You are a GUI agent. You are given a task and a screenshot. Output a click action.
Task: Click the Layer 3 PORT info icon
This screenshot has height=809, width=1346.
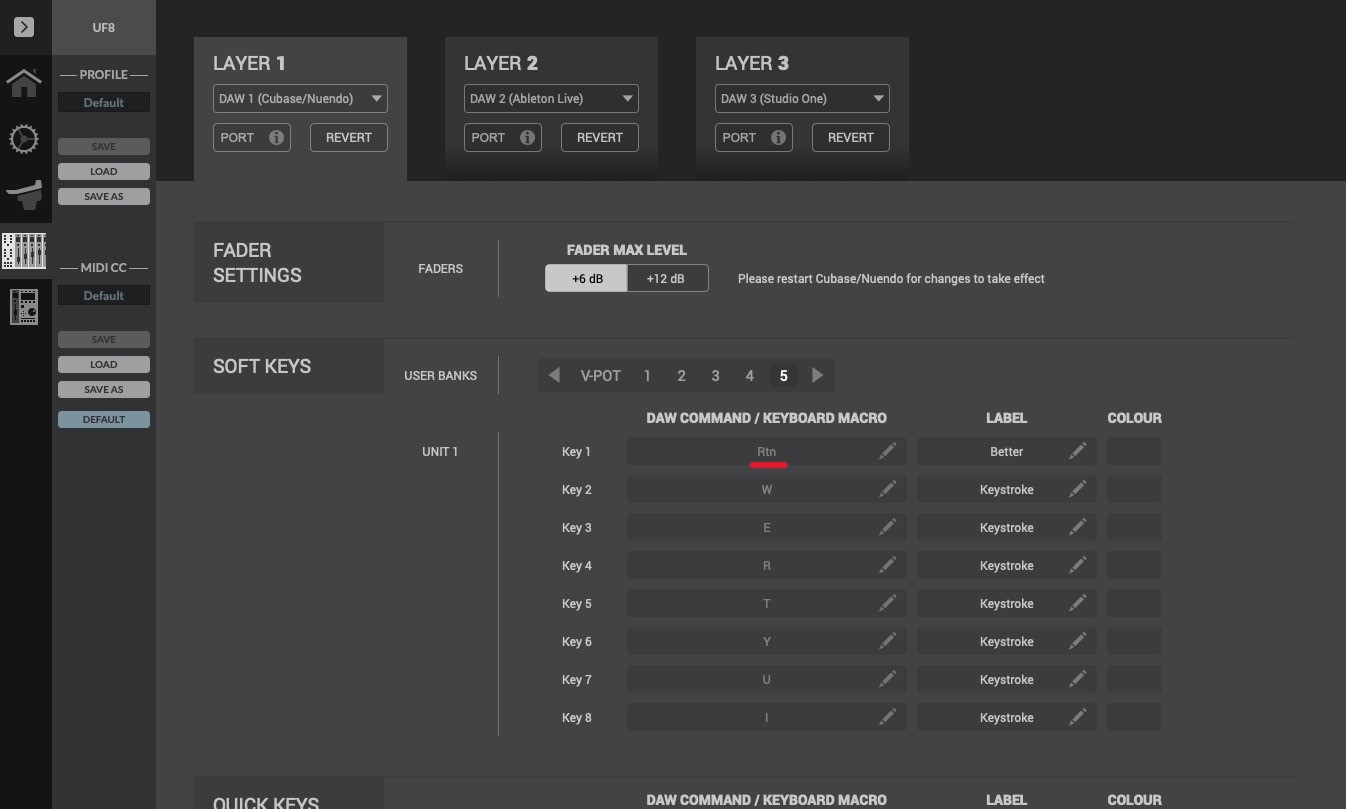(778, 138)
